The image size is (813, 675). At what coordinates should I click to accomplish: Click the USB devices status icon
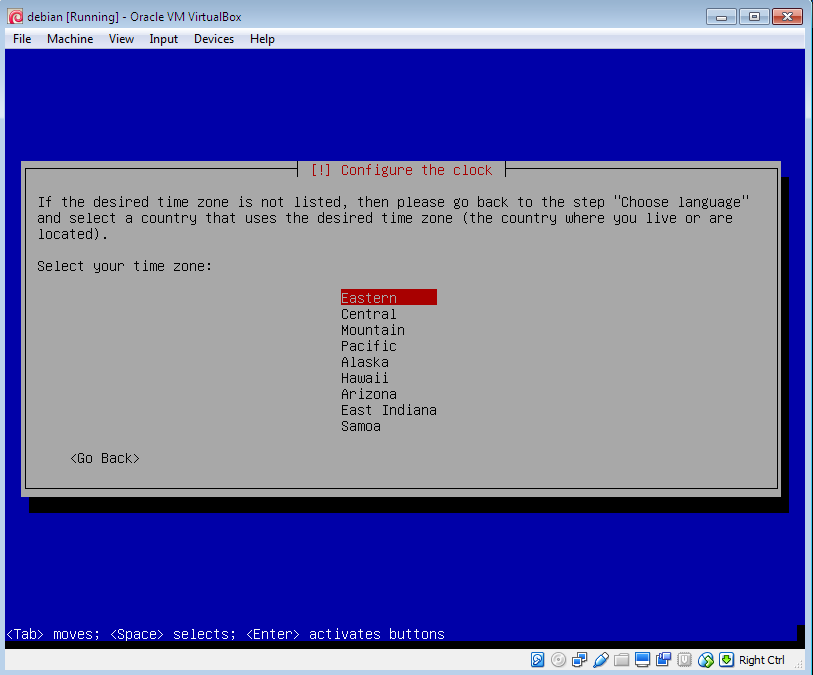click(600, 659)
